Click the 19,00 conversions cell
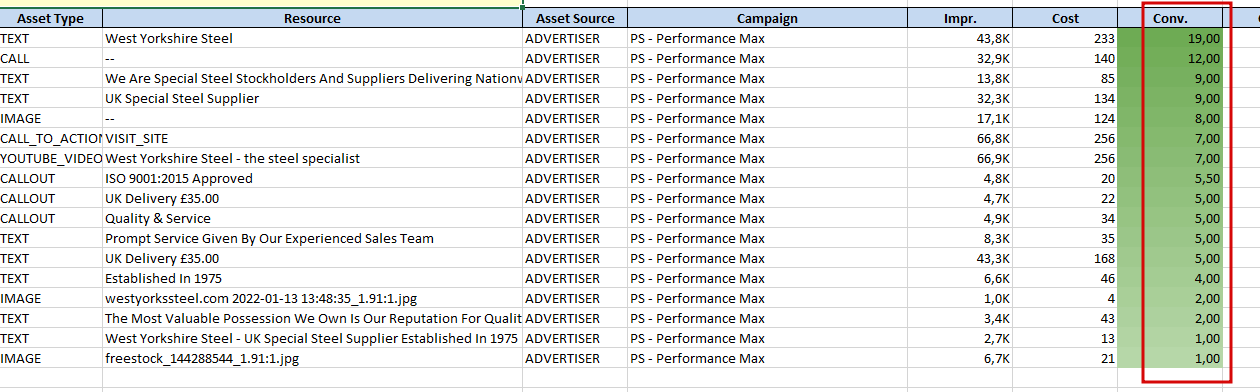 pyautogui.click(x=1172, y=38)
